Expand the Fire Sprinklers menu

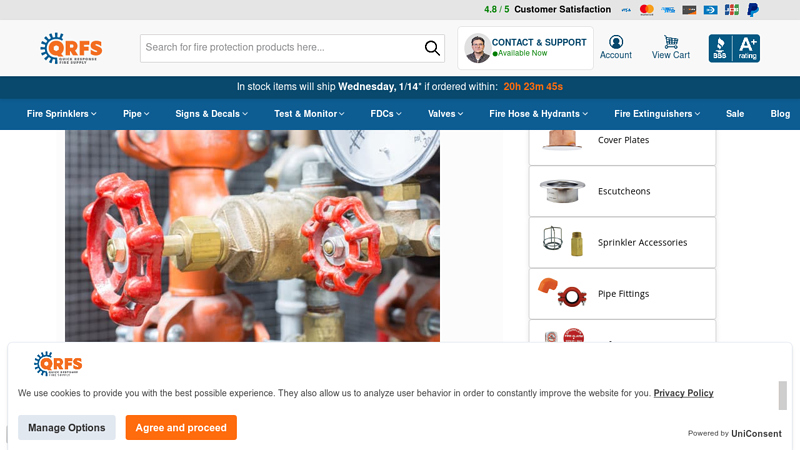(x=61, y=114)
